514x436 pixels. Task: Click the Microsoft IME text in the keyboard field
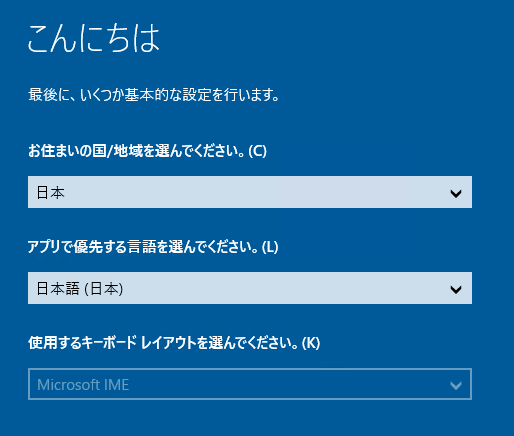pos(83,385)
